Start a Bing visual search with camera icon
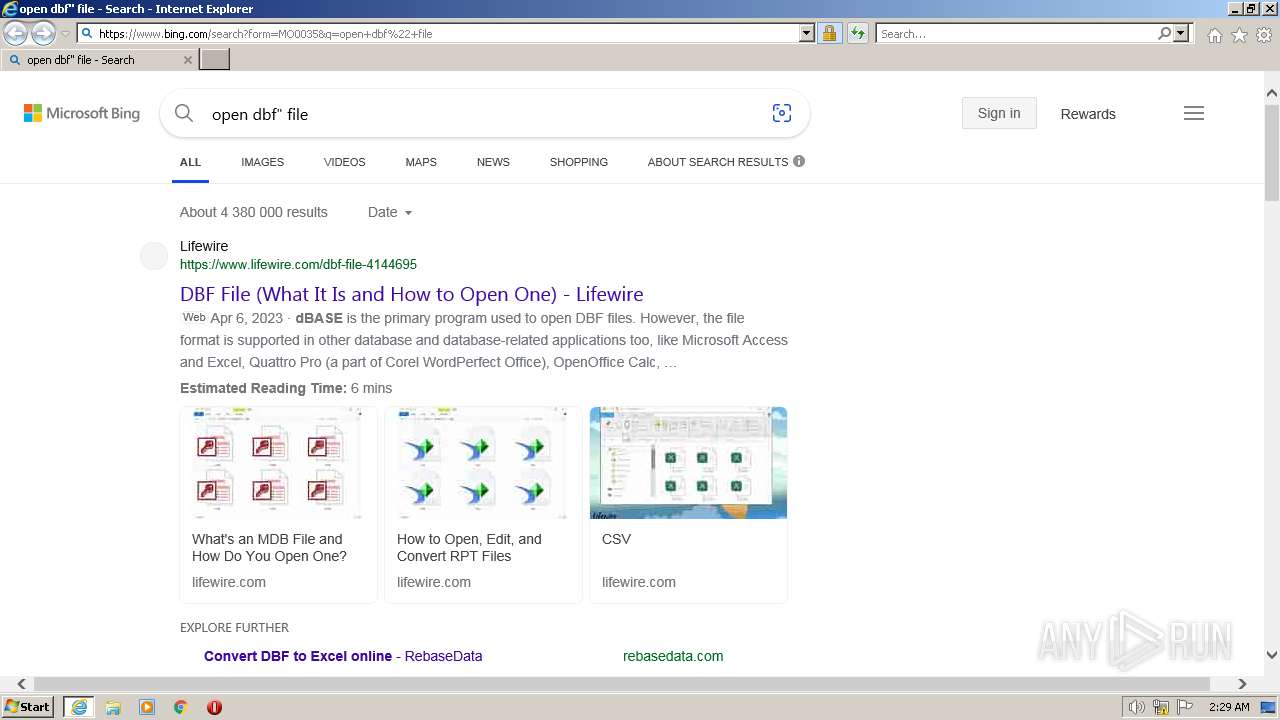Screen dimensions: 1280x720 (x=782, y=114)
